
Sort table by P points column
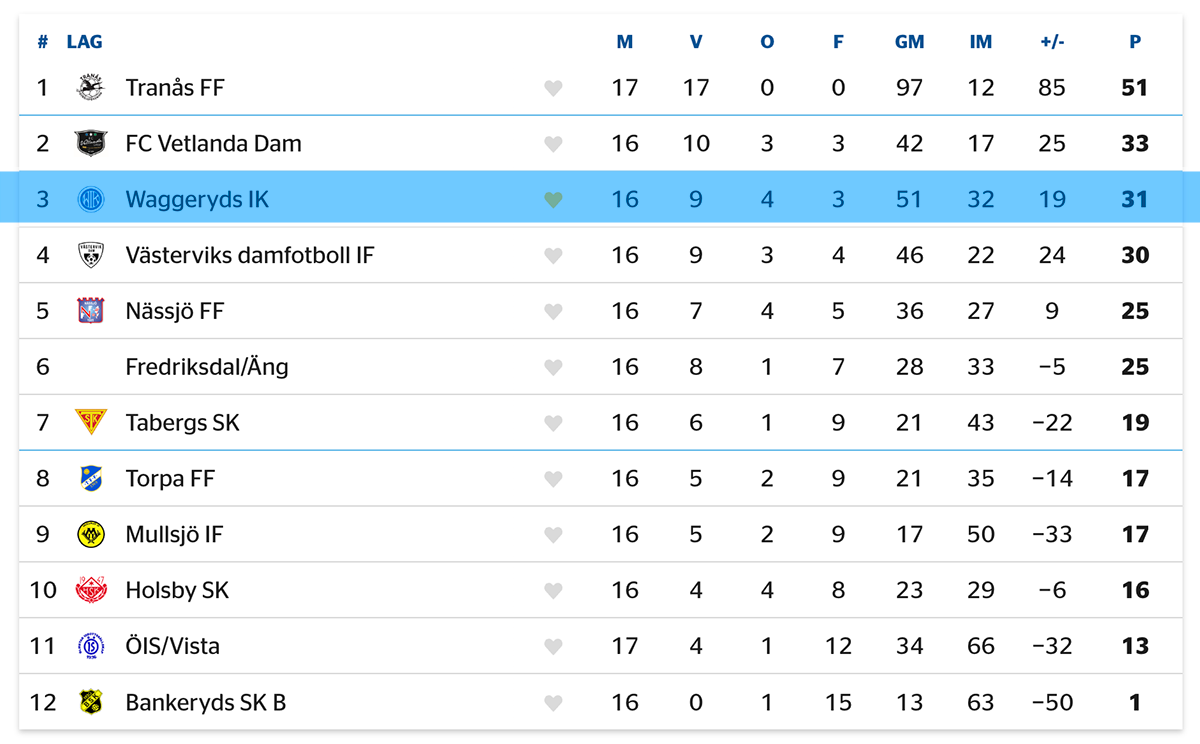[x=1135, y=42]
